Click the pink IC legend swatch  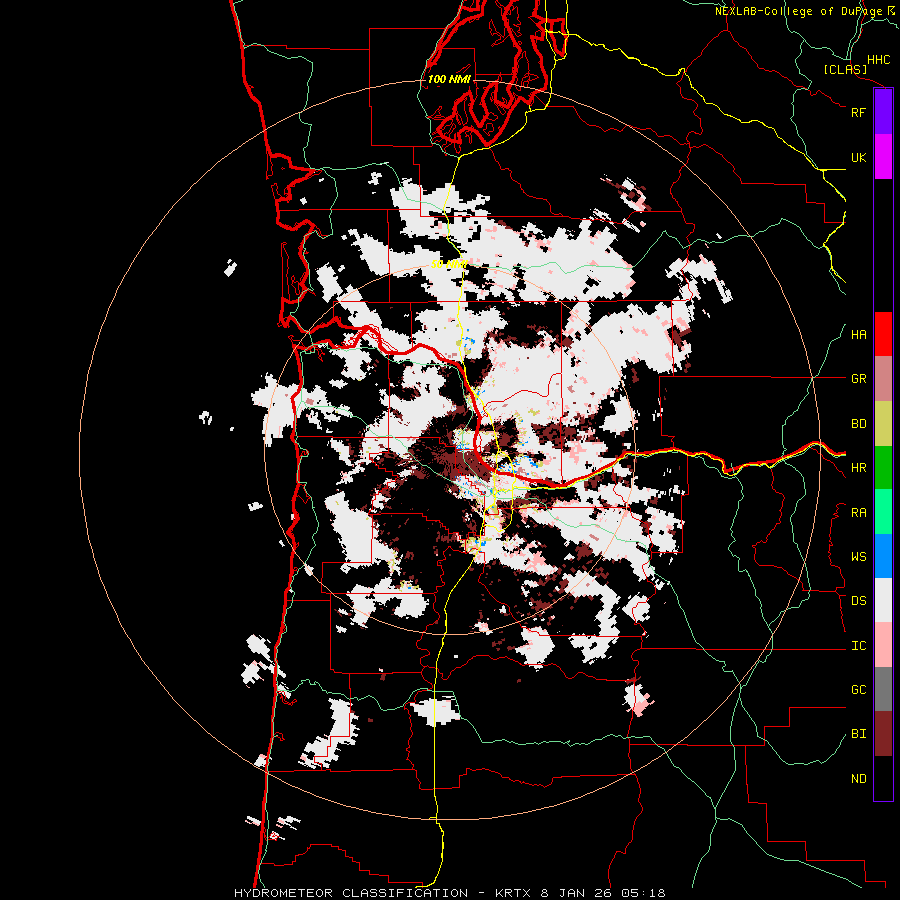click(883, 645)
